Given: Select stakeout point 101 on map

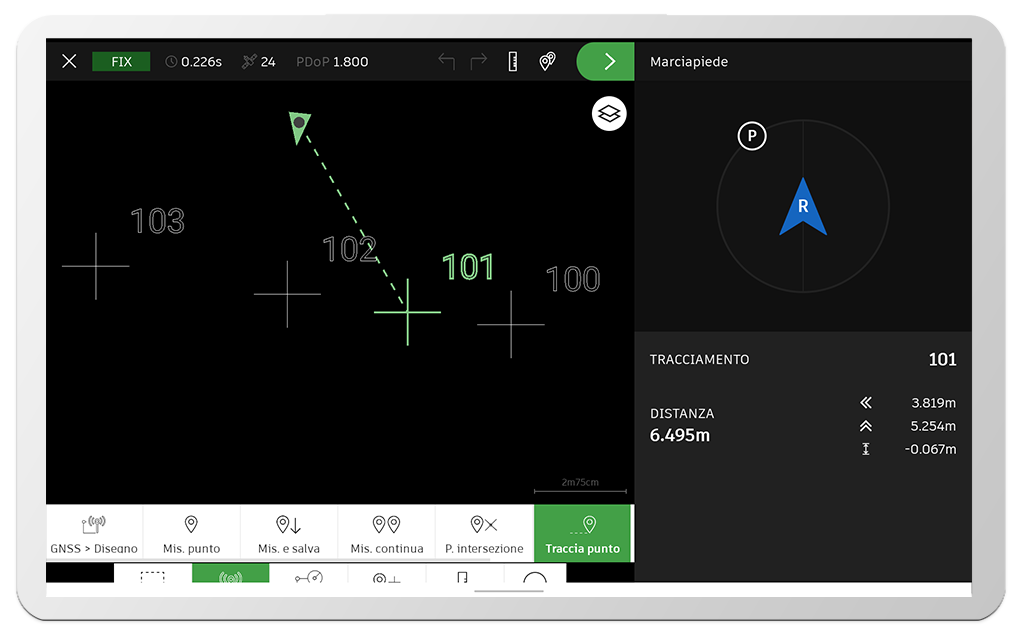Looking at the screenshot, I should point(407,312).
